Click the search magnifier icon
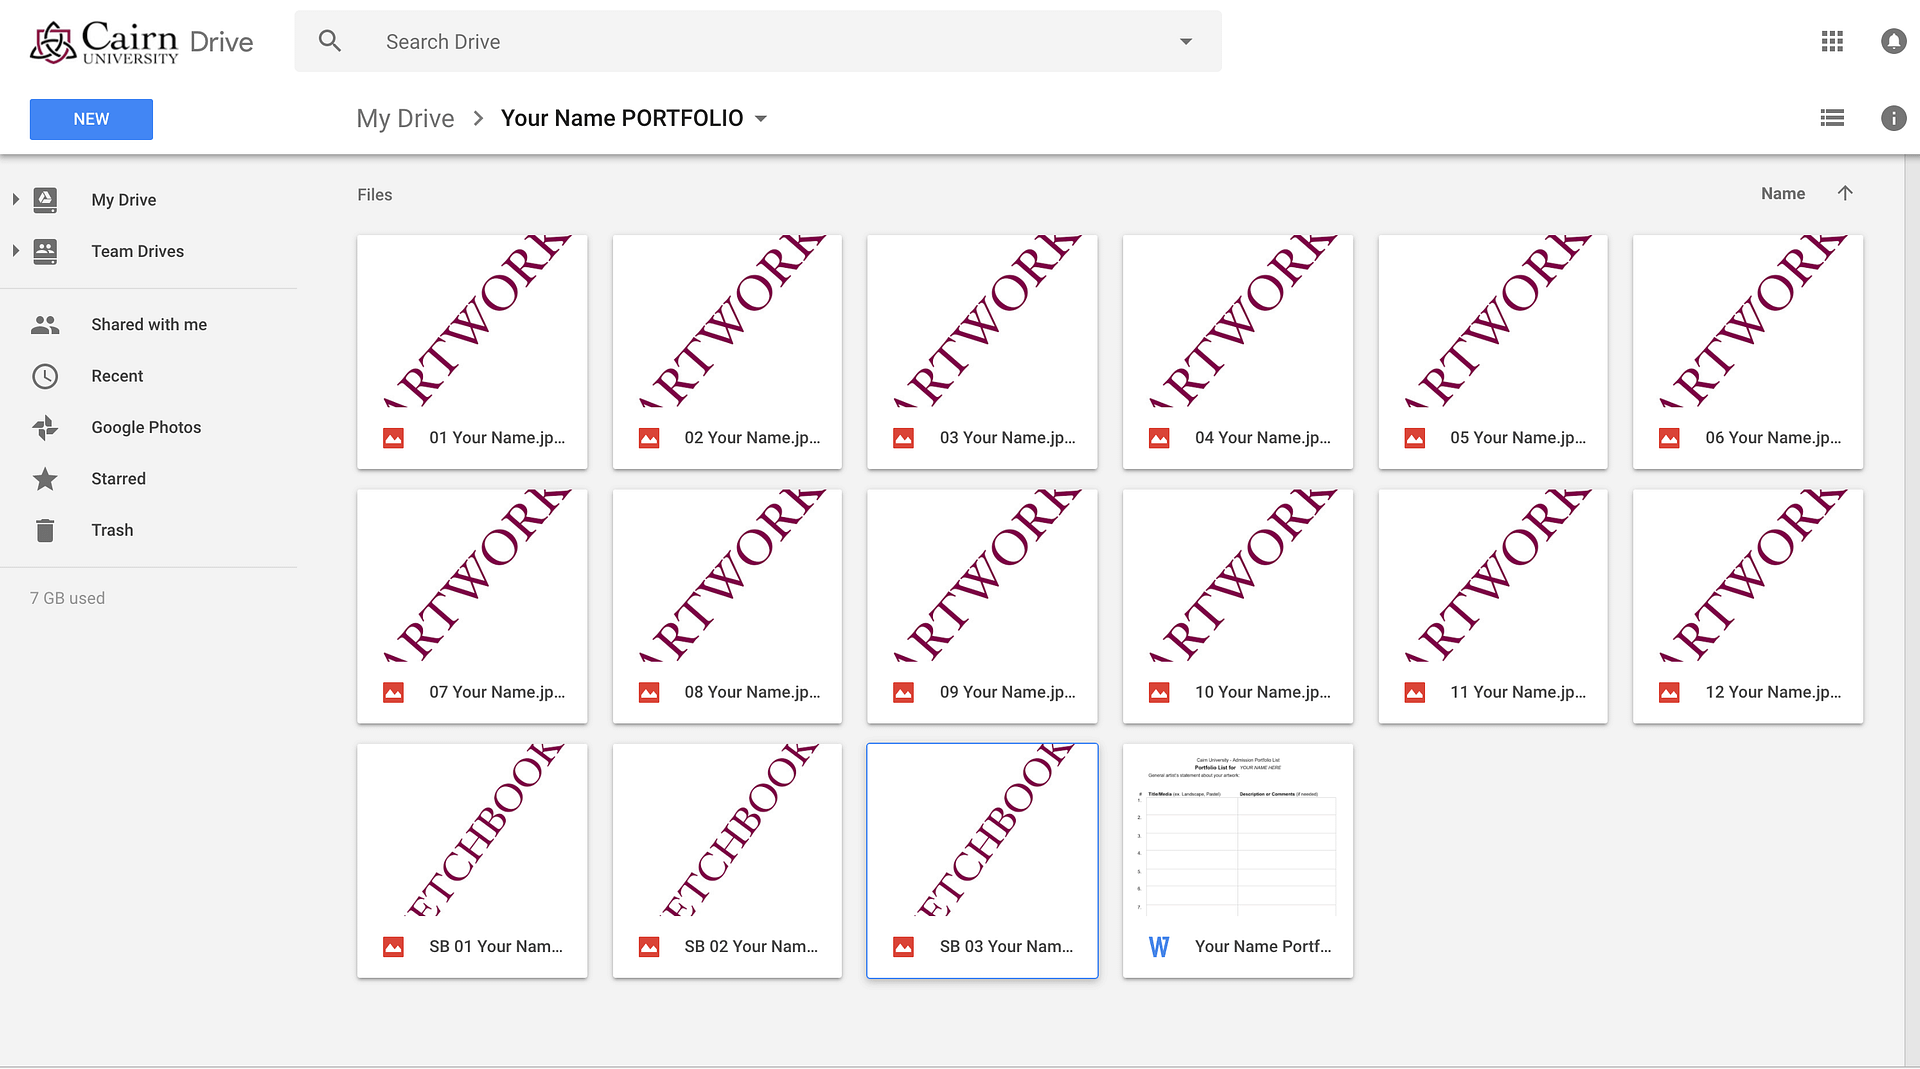Viewport: 1920px width, 1069px height. (330, 41)
